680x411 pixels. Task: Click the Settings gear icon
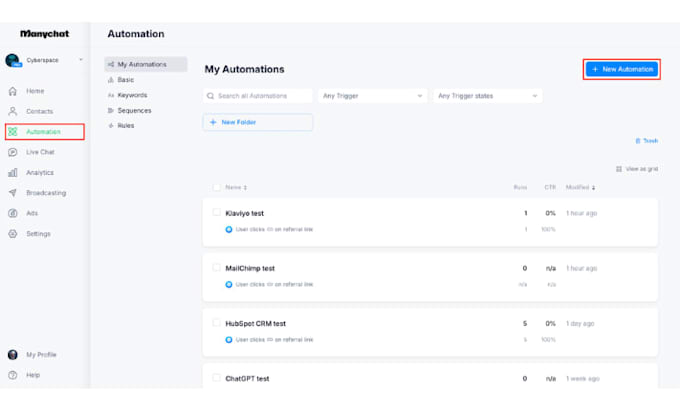[x=13, y=234]
